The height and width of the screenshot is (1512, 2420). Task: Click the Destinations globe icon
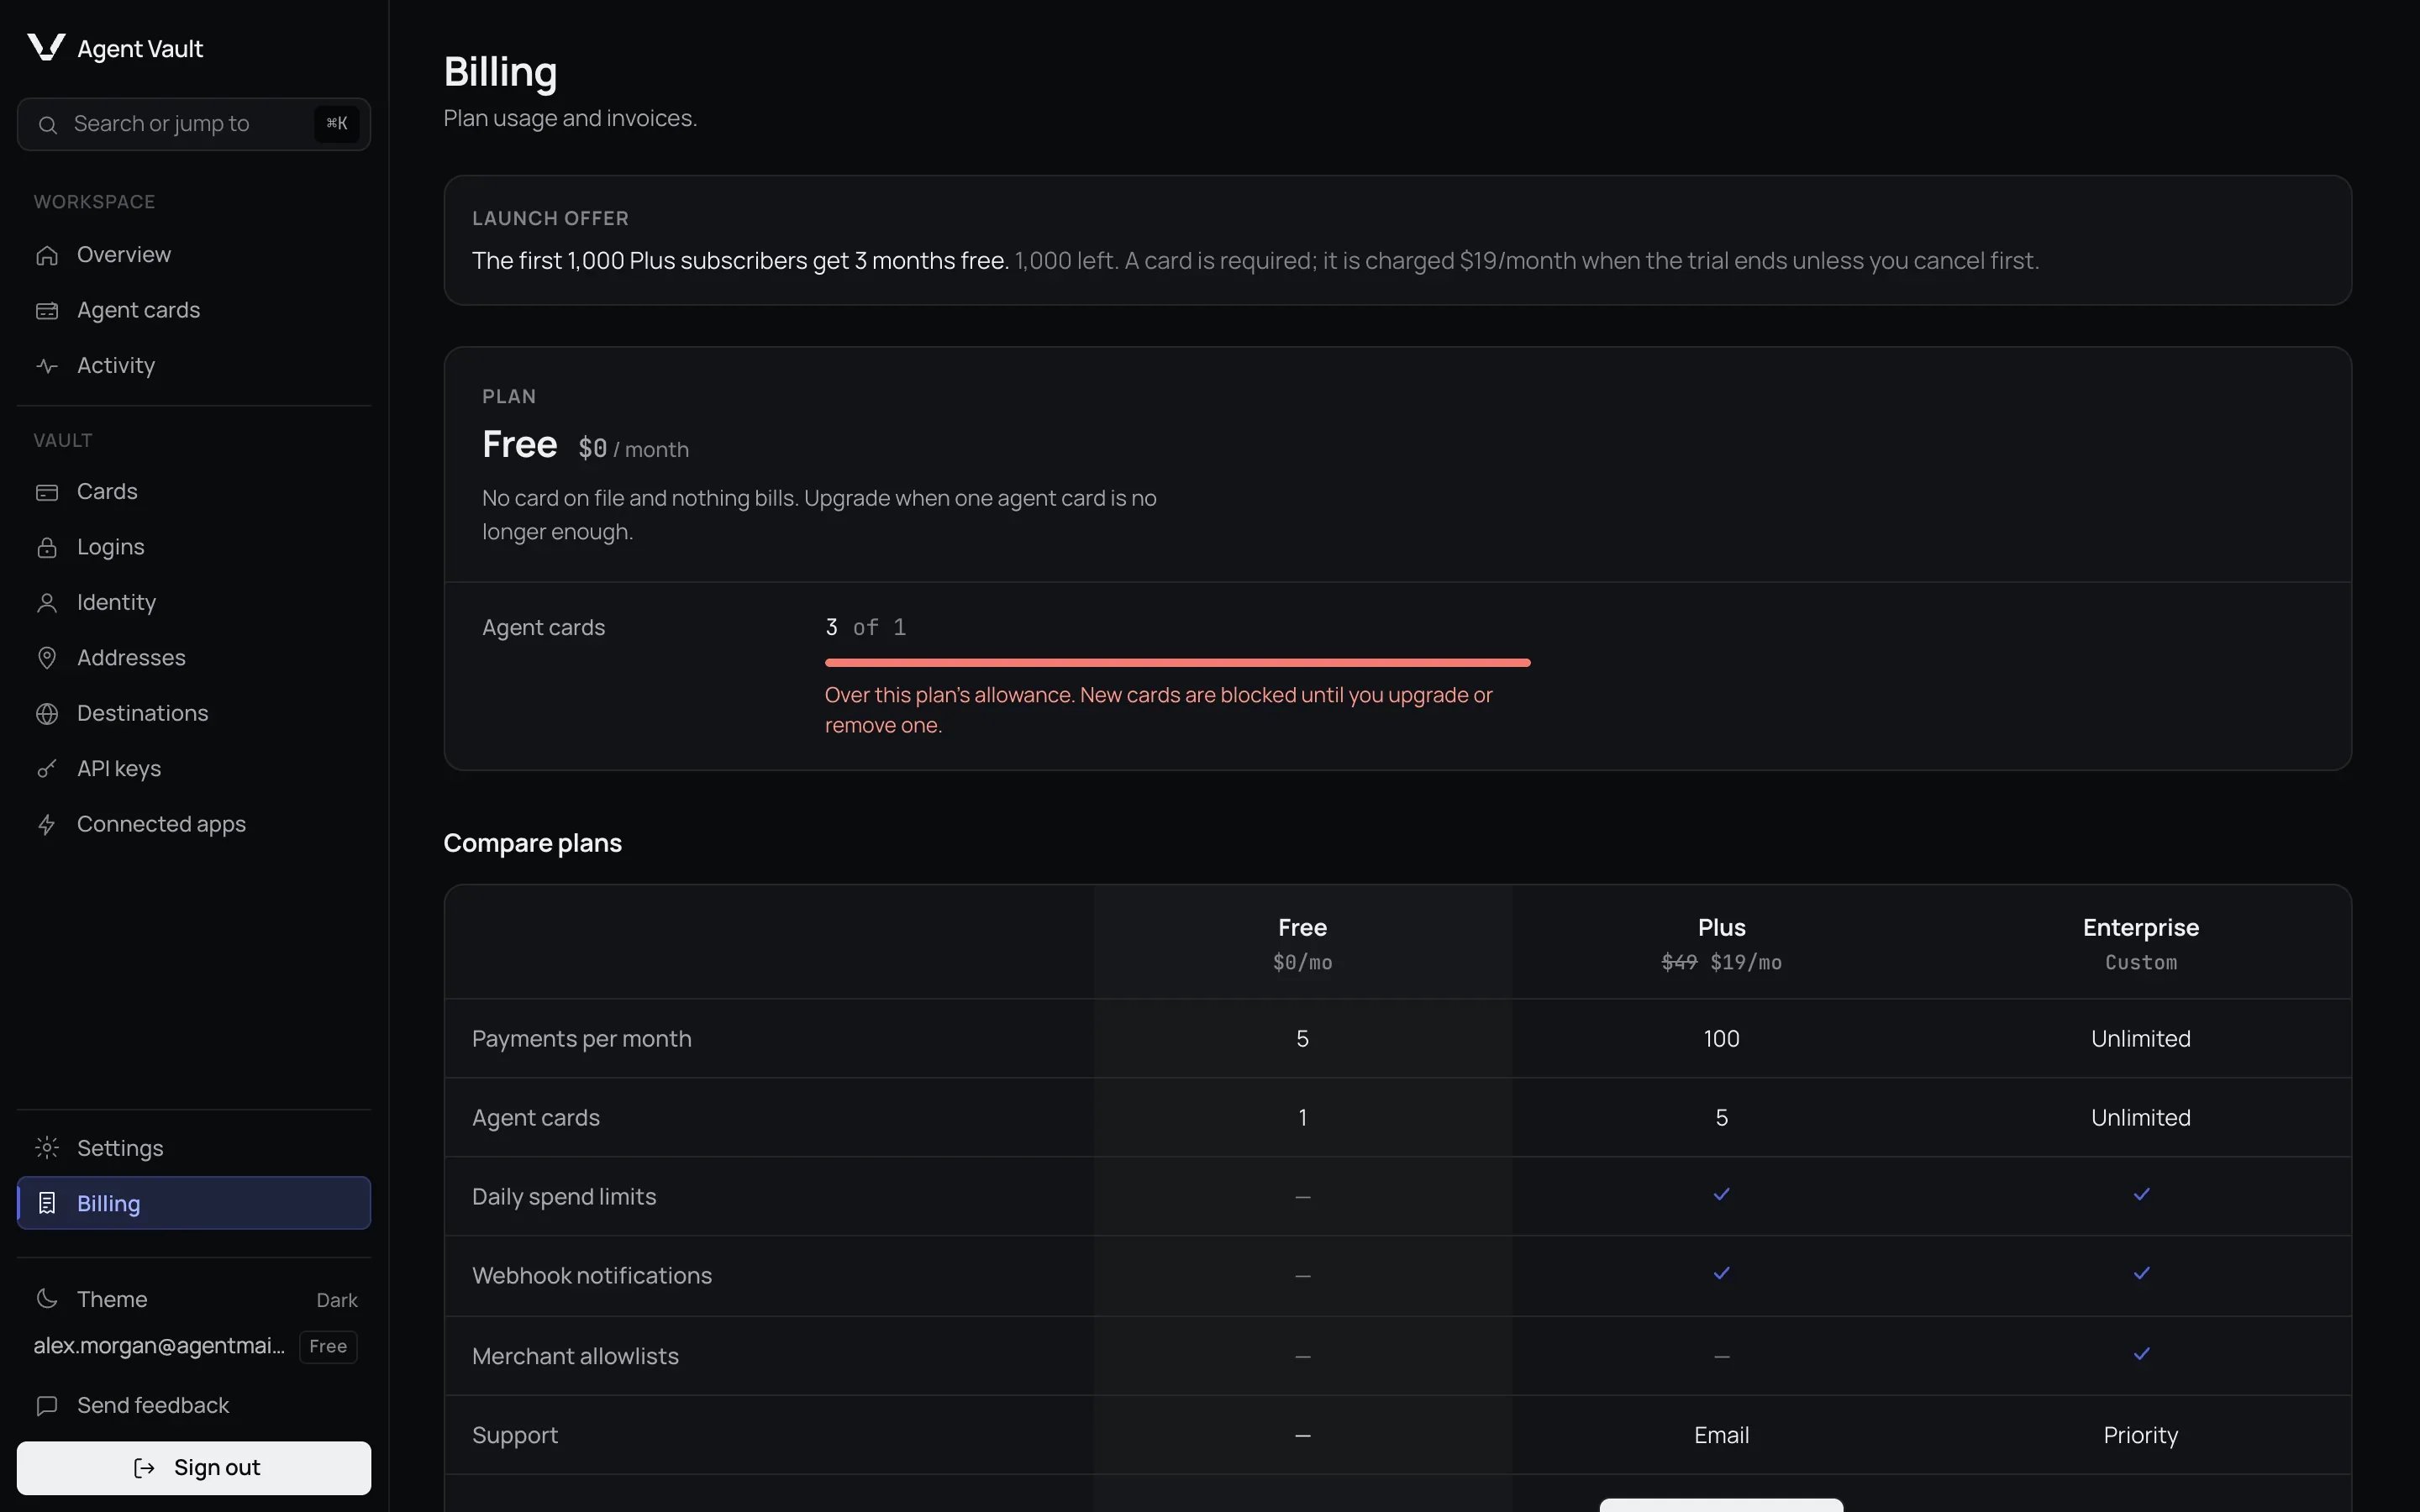point(47,714)
